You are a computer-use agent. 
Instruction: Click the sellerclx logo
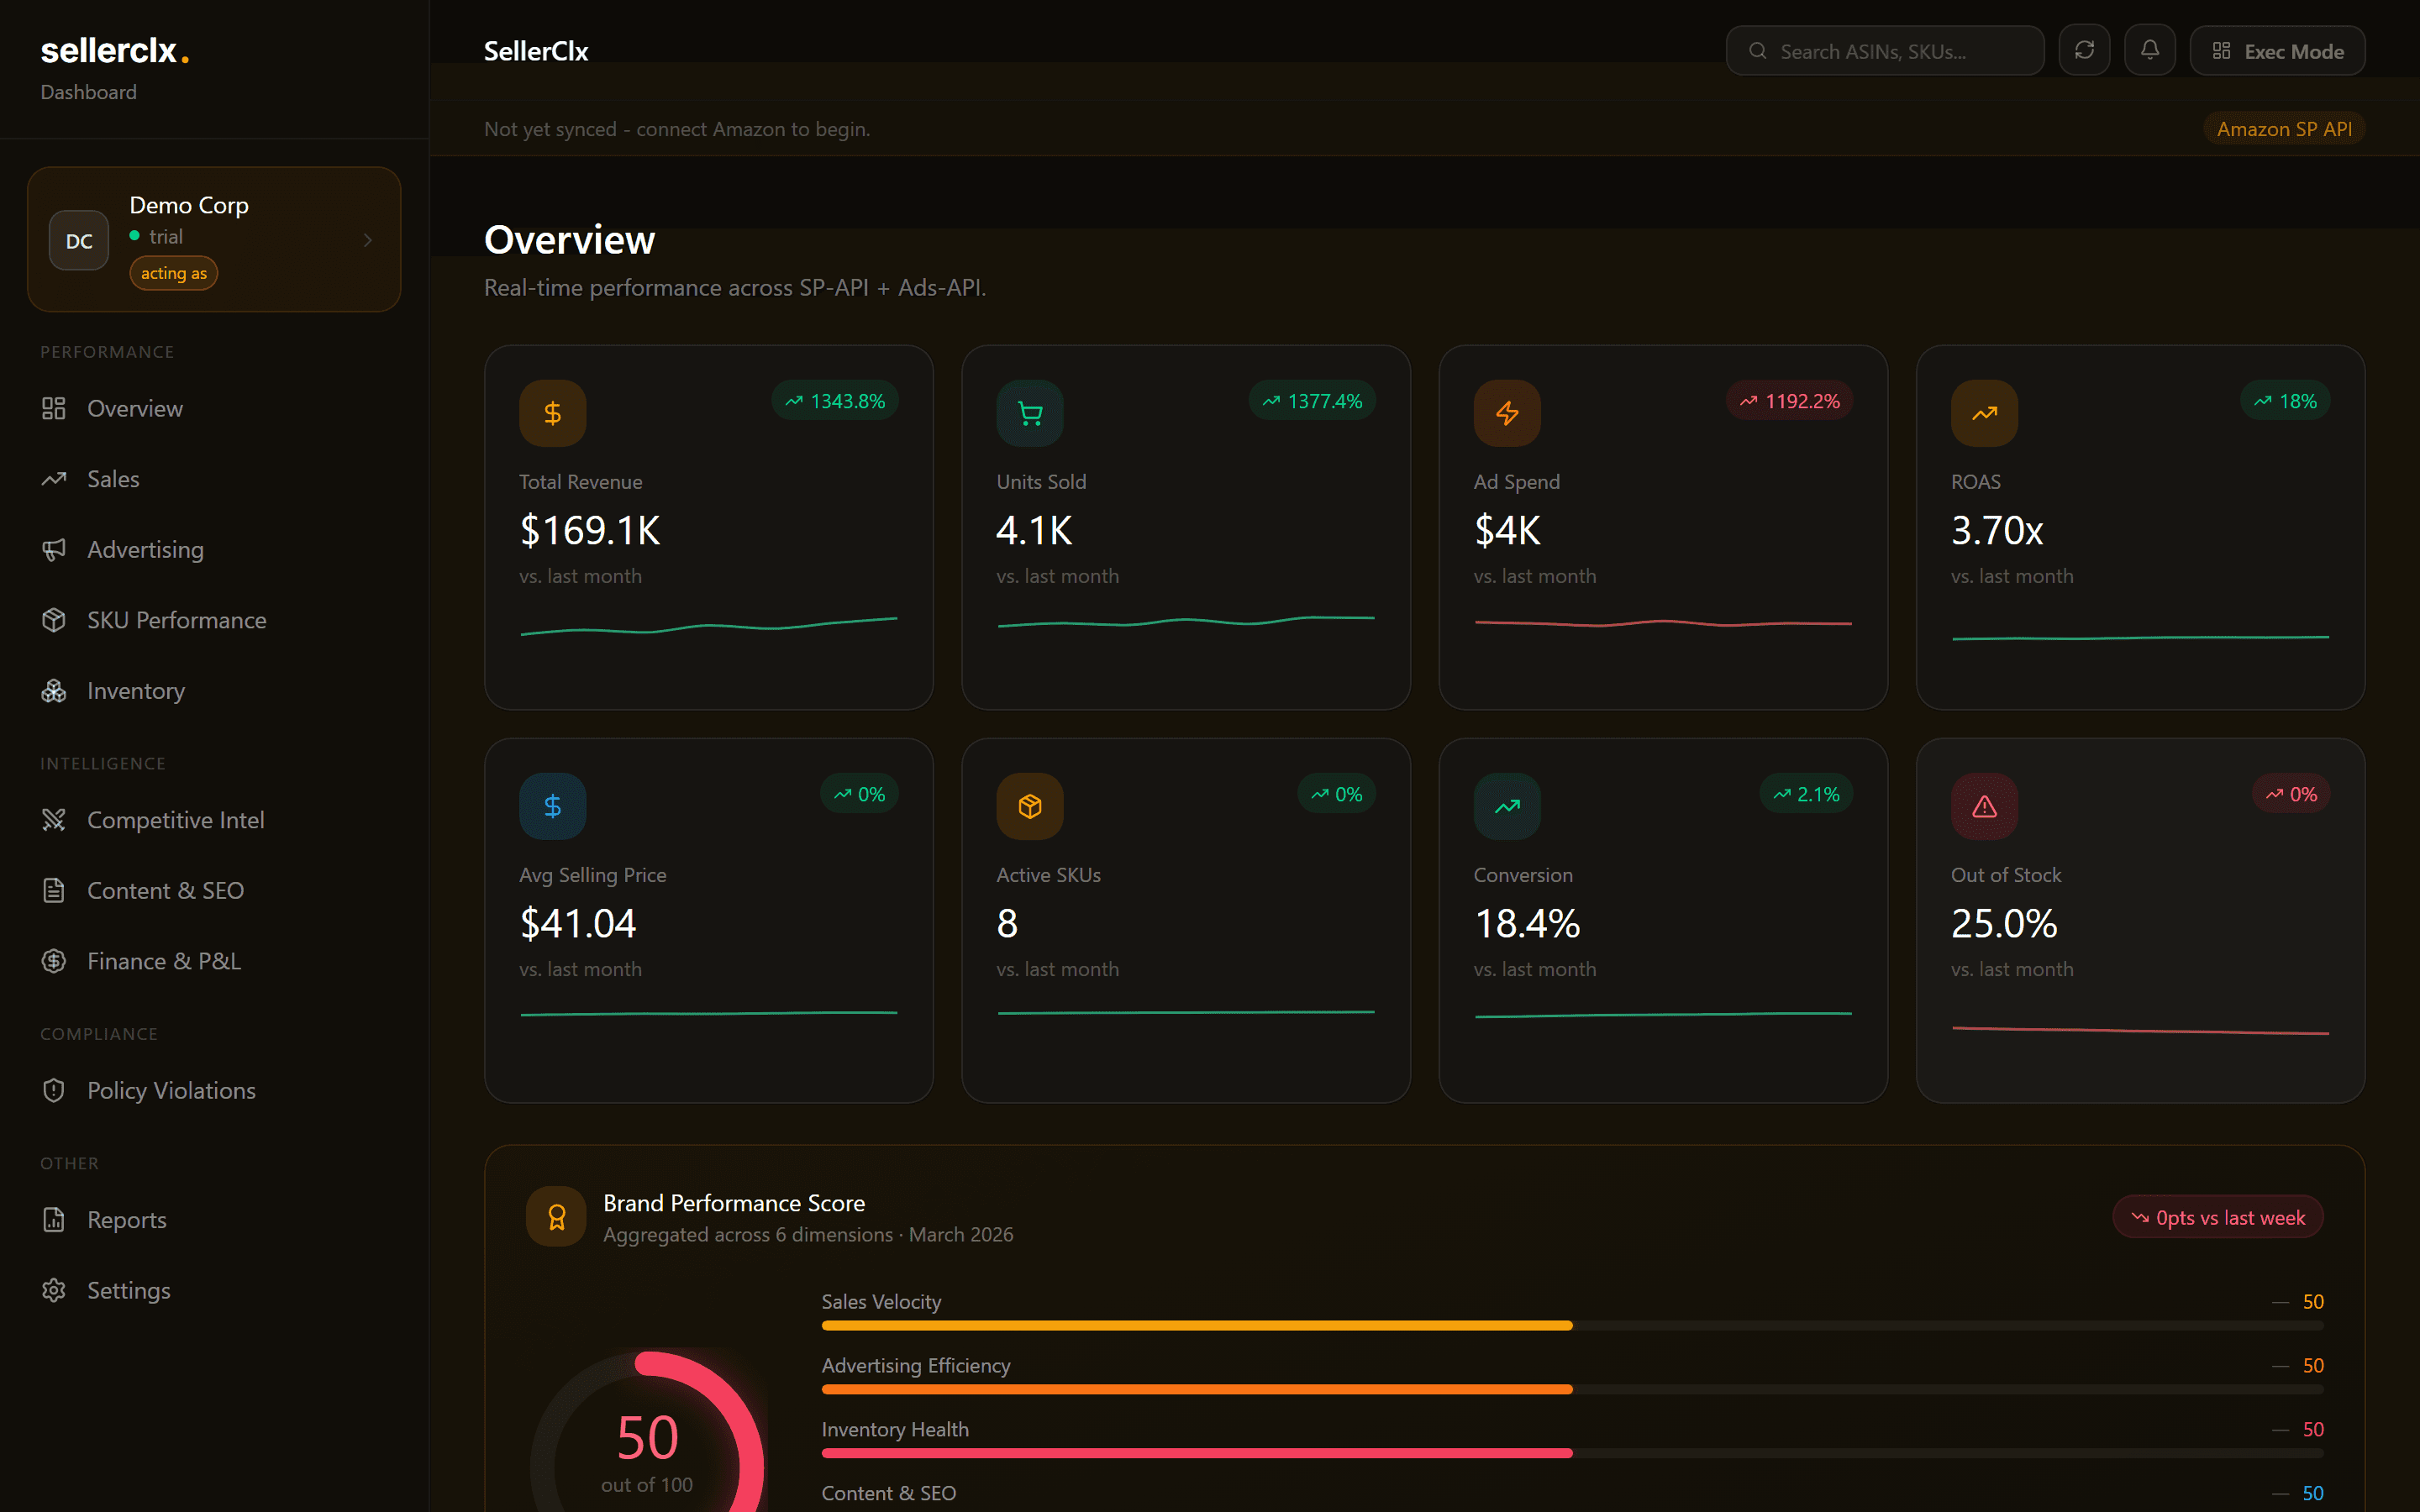pos(114,50)
